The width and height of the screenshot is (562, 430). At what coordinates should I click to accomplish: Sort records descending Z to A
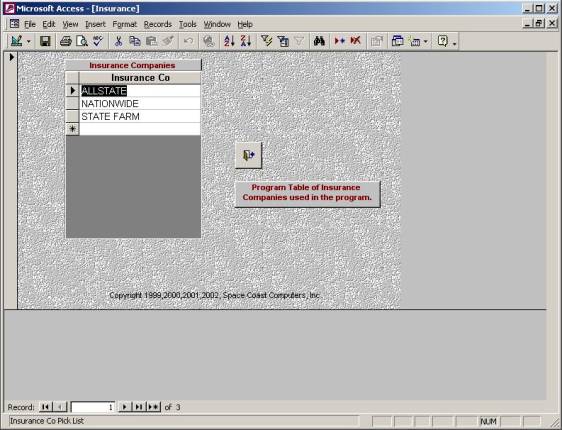[246, 41]
